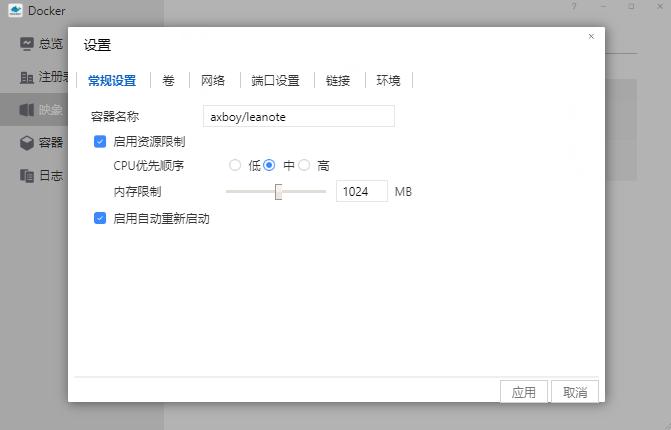The height and width of the screenshot is (430, 671).
Task: Switch to the 常规设置 tab
Action: click(x=112, y=80)
